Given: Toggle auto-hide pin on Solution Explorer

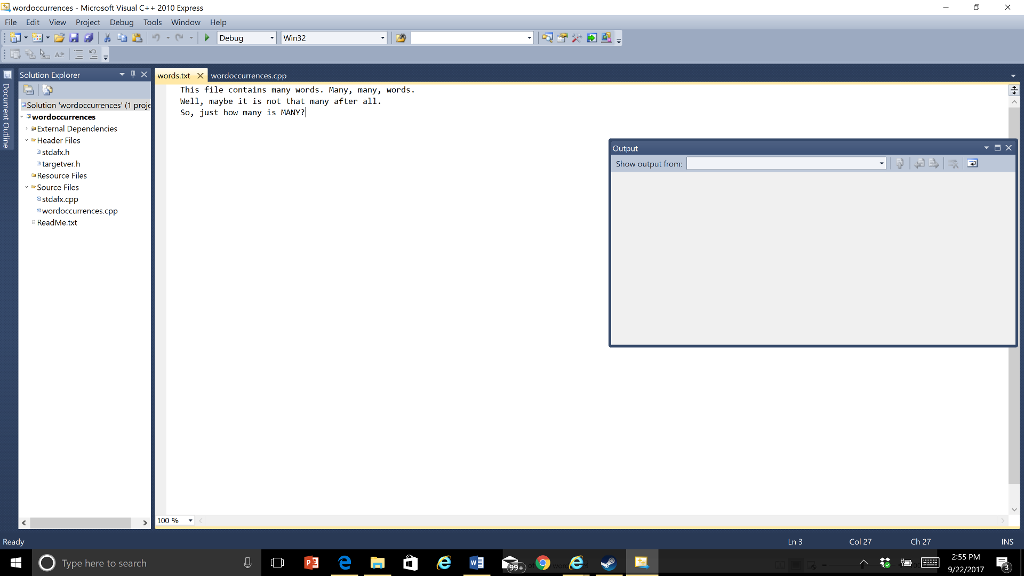Looking at the screenshot, I should (133, 74).
